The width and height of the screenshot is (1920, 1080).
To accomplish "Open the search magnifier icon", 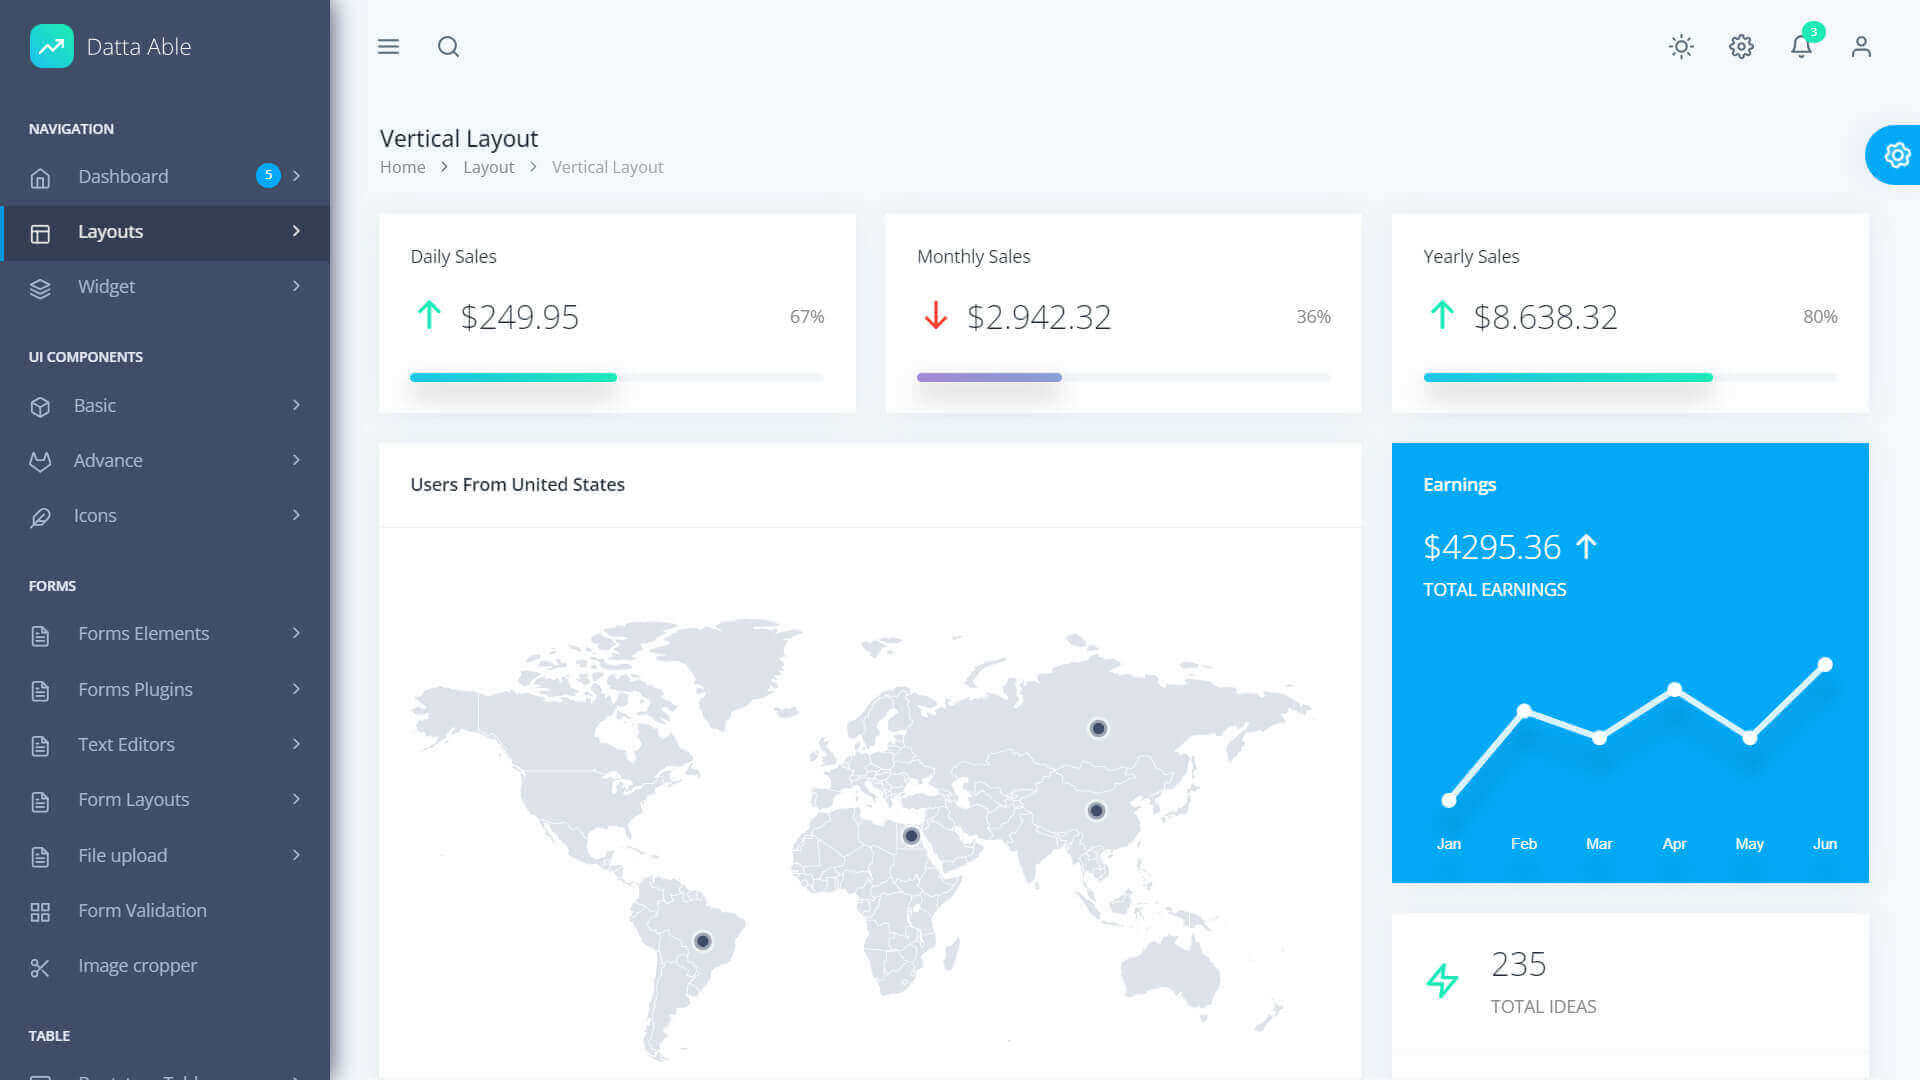I will [x=448, y=47].
